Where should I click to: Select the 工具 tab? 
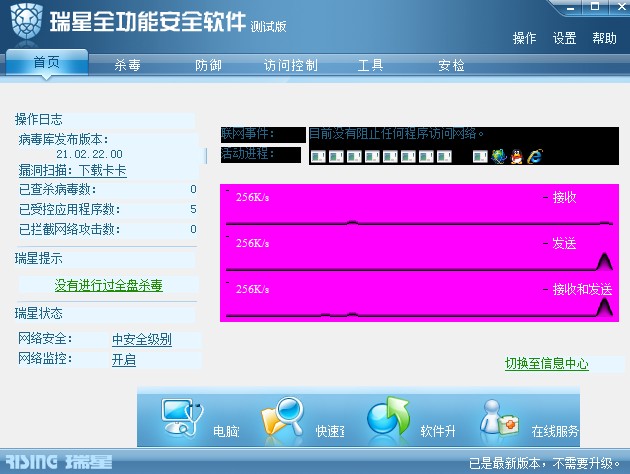pyautogui.click(x=370, y=65)
